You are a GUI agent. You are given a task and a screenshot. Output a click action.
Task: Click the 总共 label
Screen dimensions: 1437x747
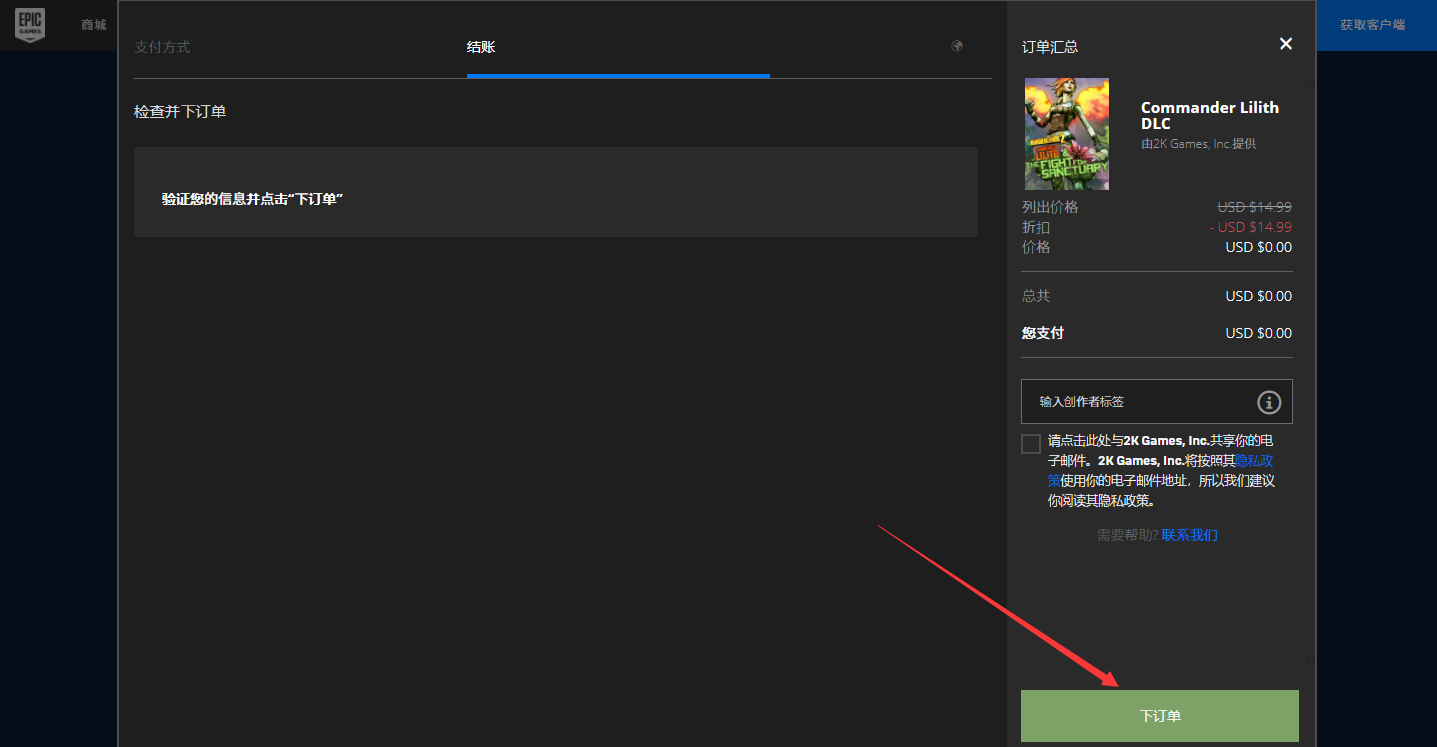click(1036, 296)
